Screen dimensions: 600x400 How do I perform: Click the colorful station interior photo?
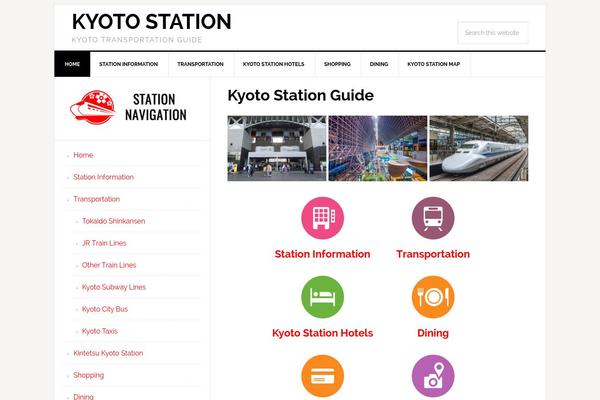(x=378, y=149)
